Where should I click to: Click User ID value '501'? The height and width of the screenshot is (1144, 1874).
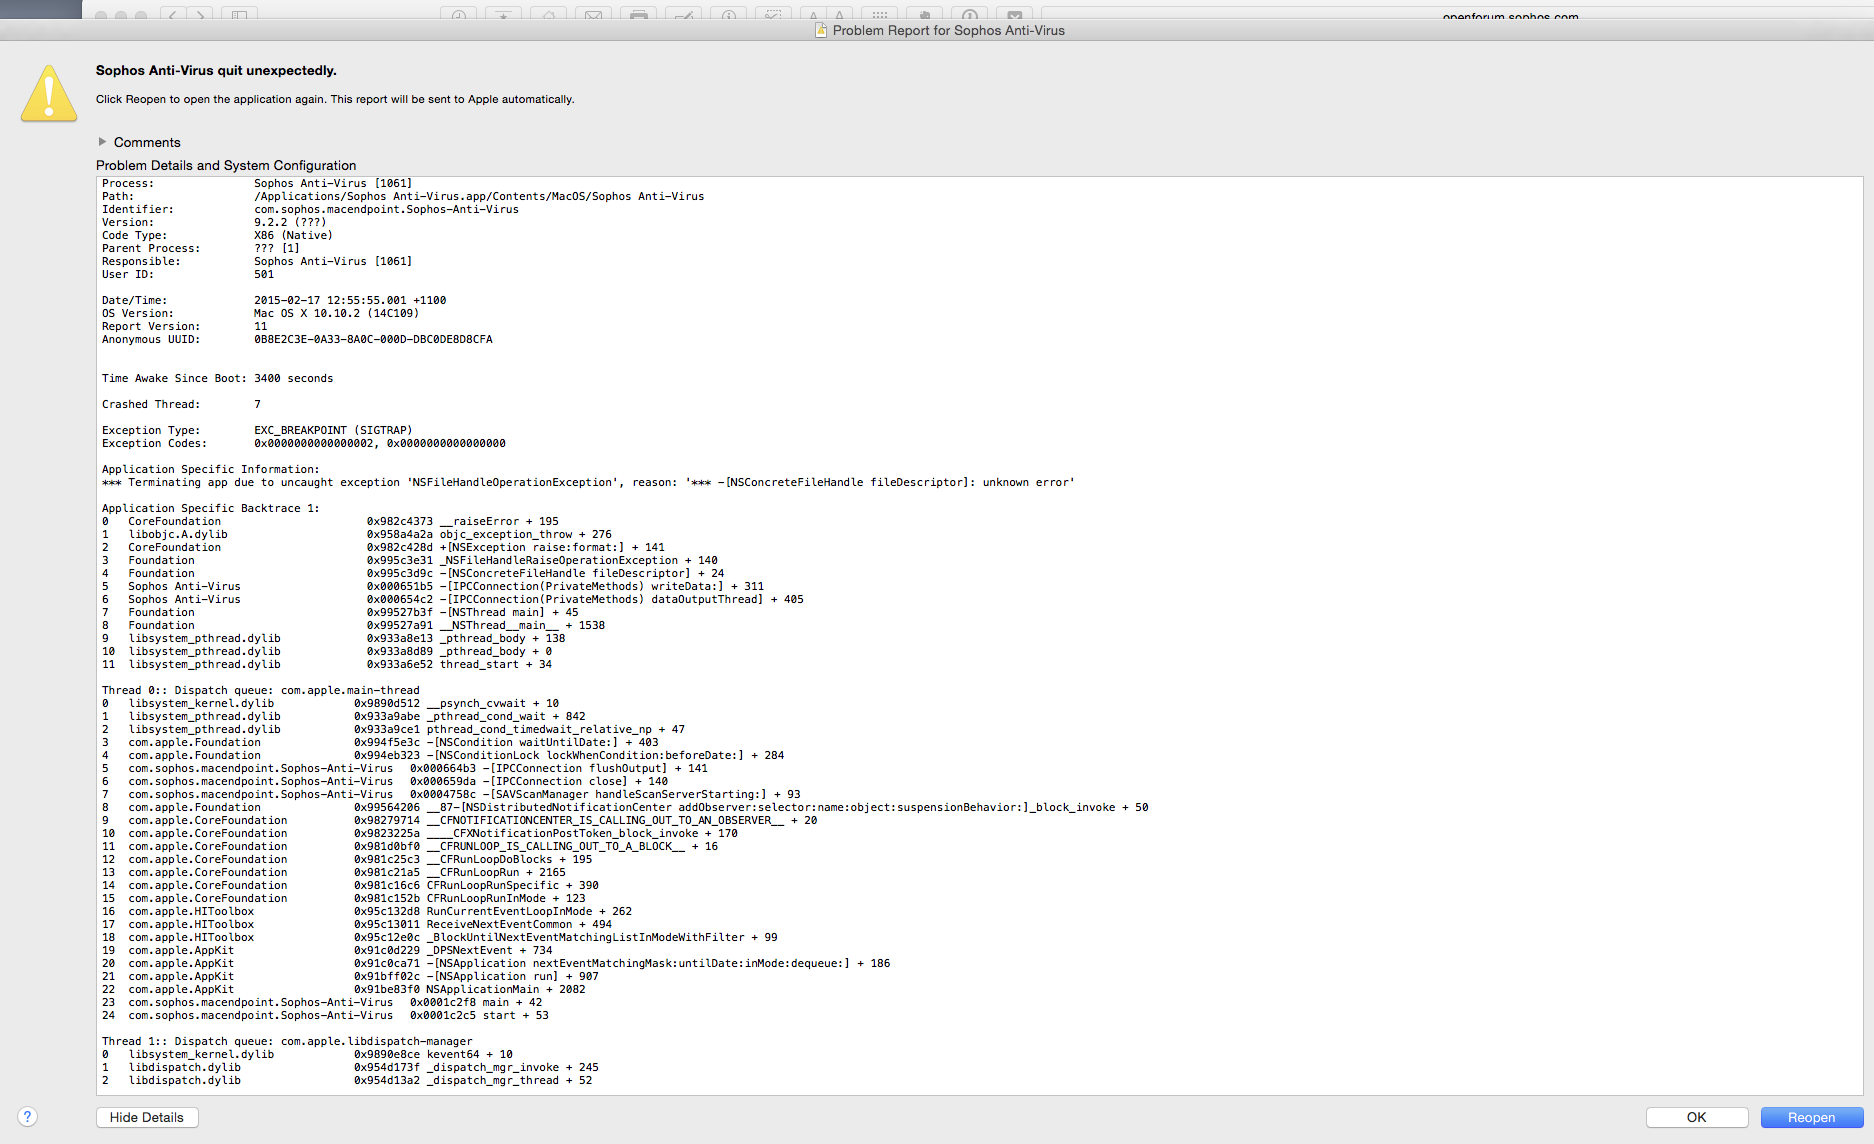click(264, 274)
